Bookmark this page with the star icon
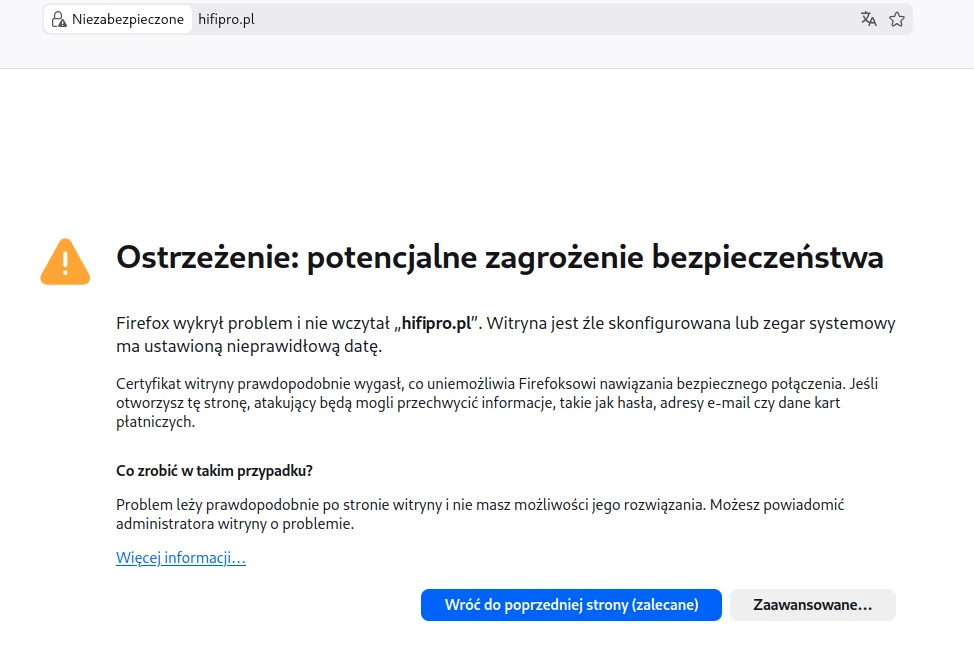 [897, 19]
